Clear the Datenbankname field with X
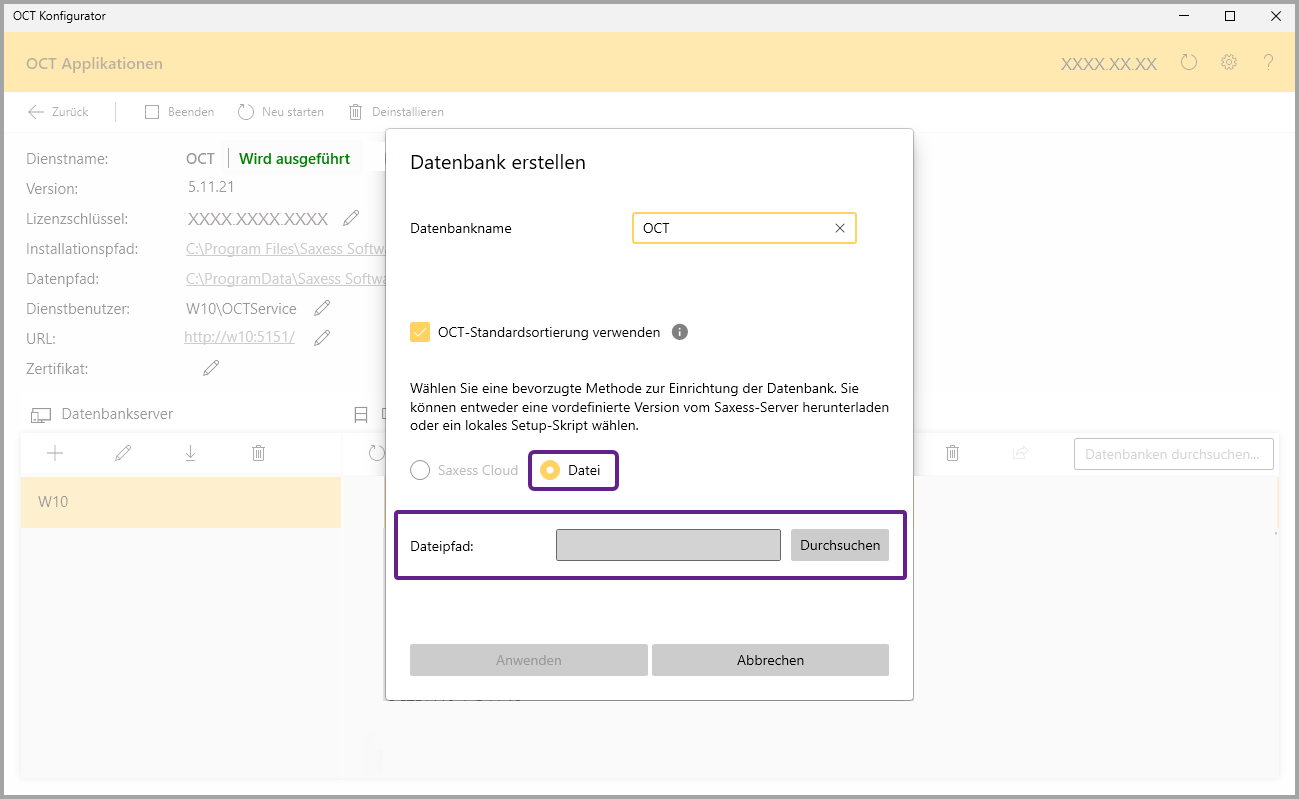The image size is (1299, 799). (840, 228)
